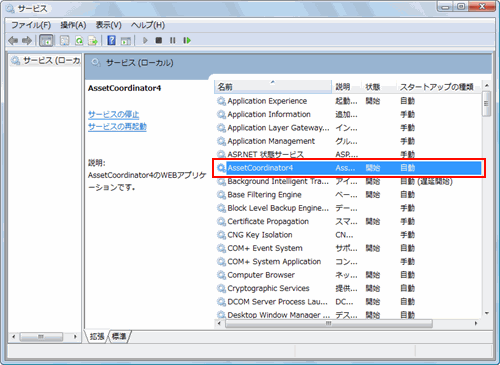This screenshot has height=365, width=500.
Task: Sort by the 名前 column header
Action: pos(273,87)
